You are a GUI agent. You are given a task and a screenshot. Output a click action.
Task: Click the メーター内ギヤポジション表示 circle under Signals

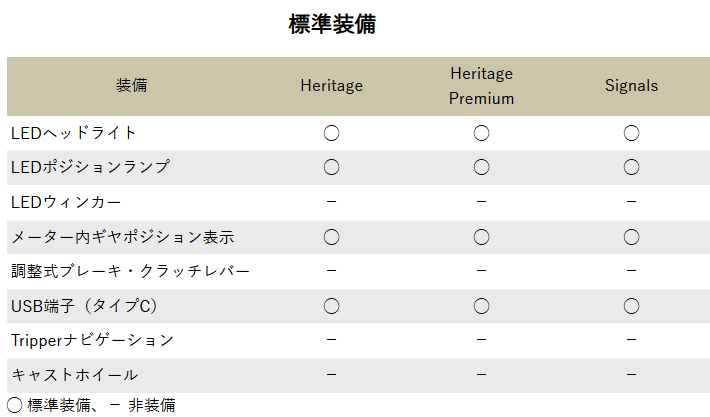(x=631, y=237)
